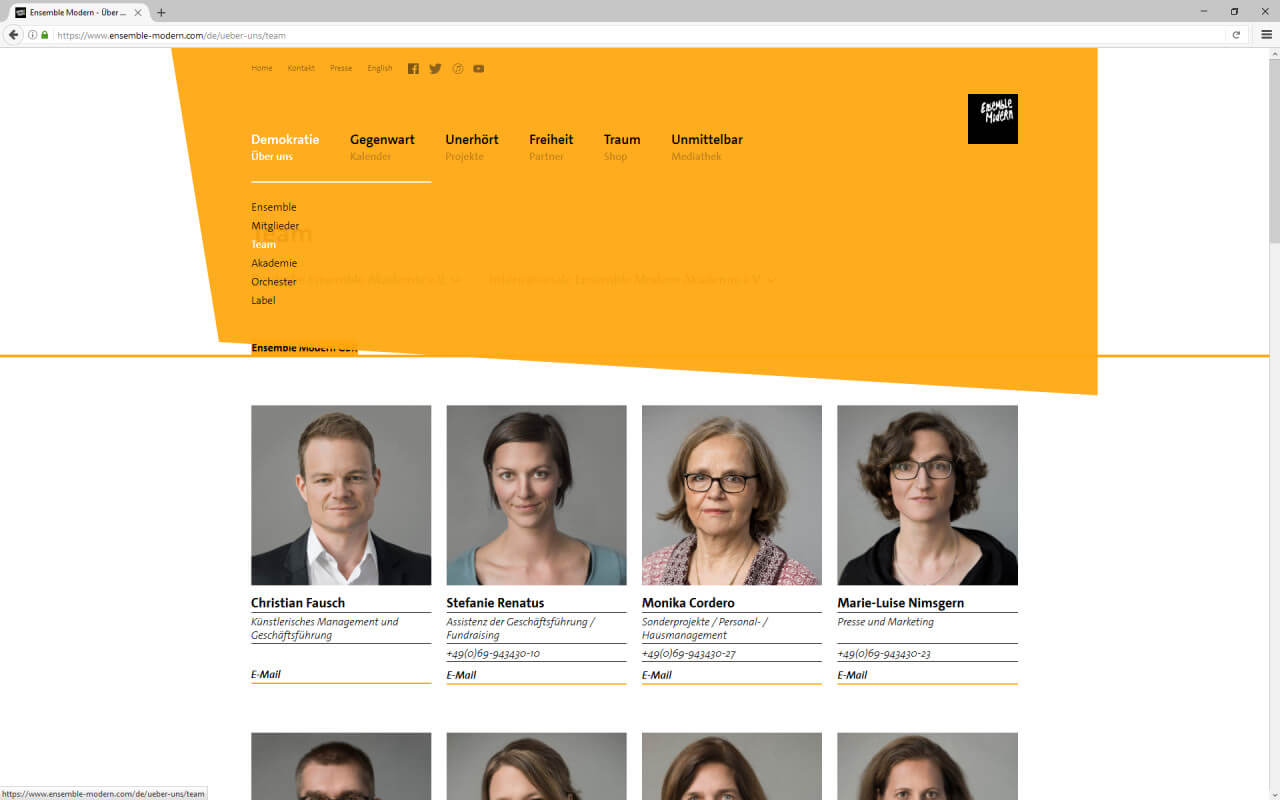This screenshot has width=1280, height=800.
Task: Open the Demokratie Über uns menu
Action: 285,146
